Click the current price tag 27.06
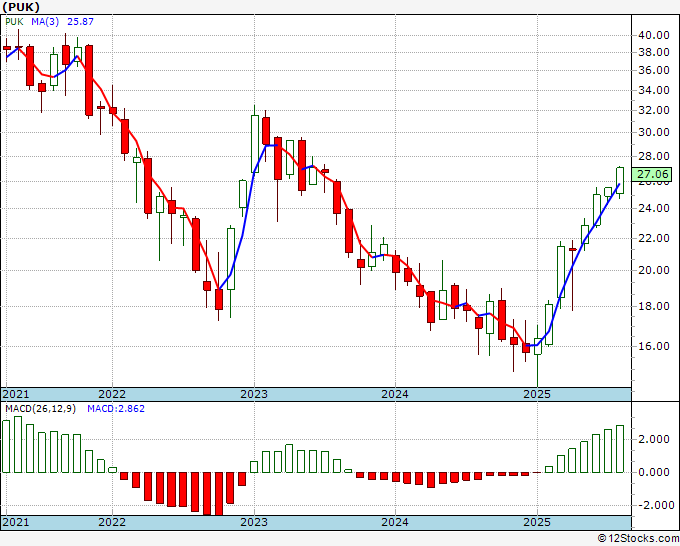Viewport: 680px width, 546px height. 653,174
